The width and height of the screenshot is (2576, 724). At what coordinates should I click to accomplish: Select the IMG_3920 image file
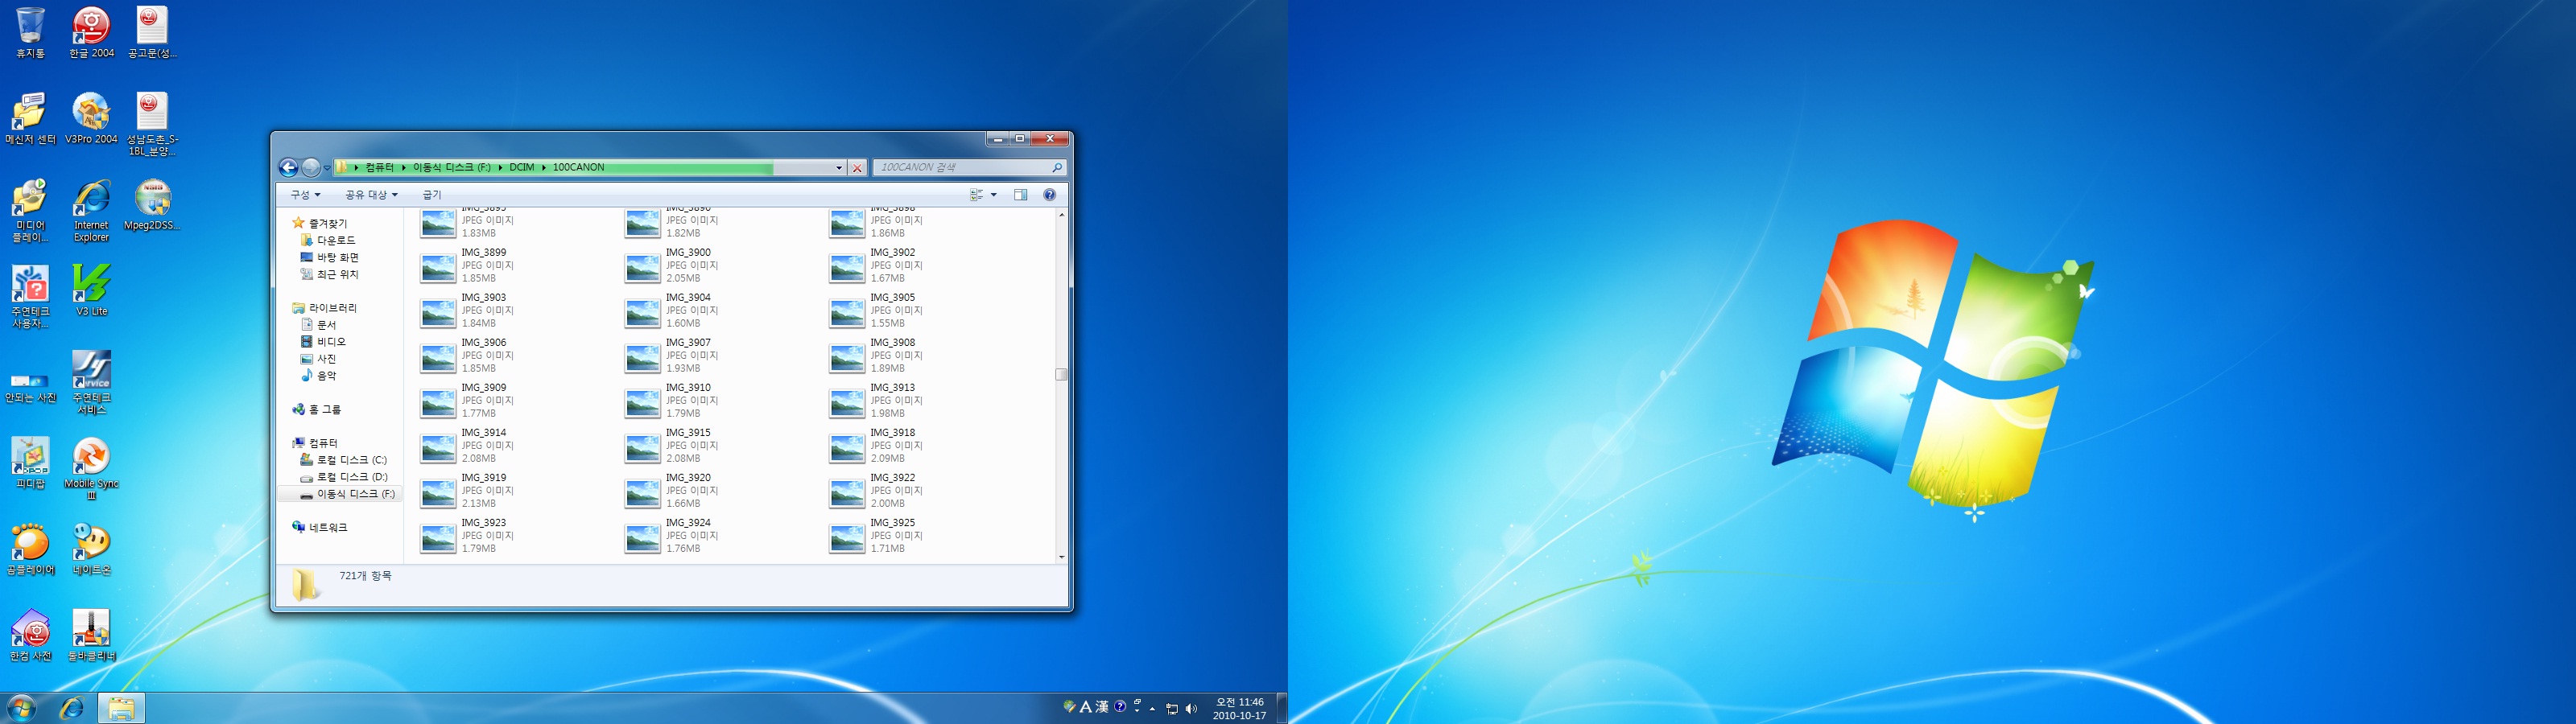click(x=670, y=490)
